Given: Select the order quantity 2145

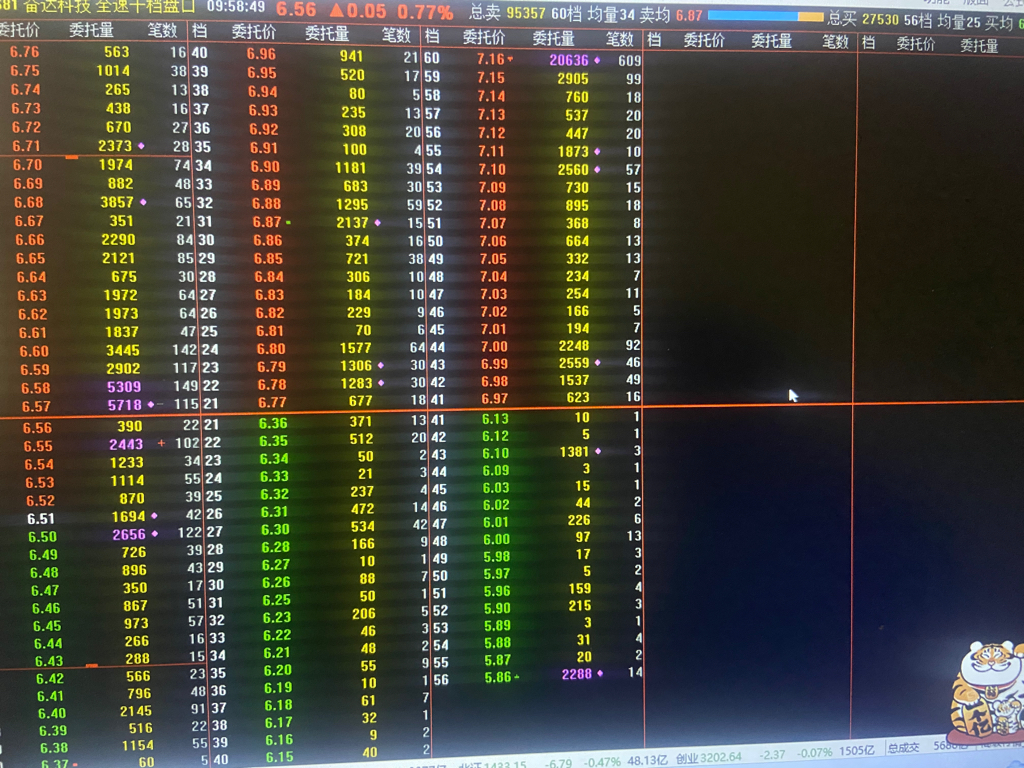Looking at the screenshot, I should 136,711.
